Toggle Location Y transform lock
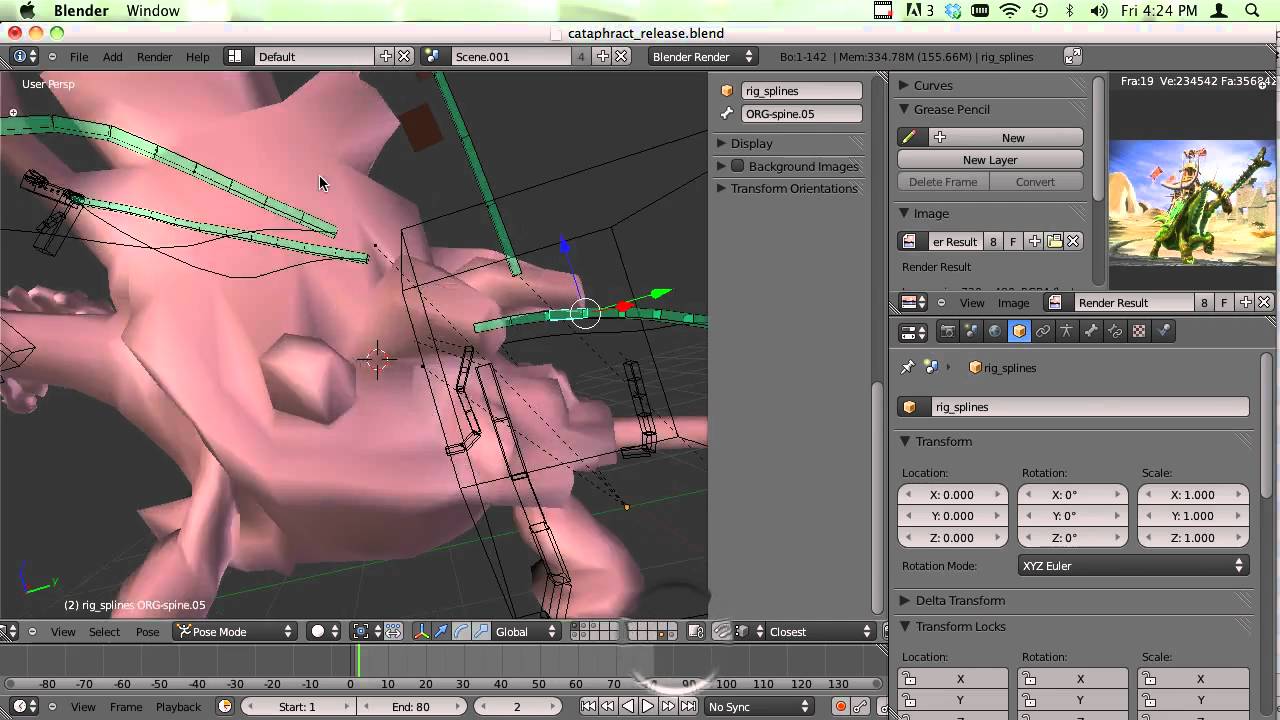 (x=953, y=700)
